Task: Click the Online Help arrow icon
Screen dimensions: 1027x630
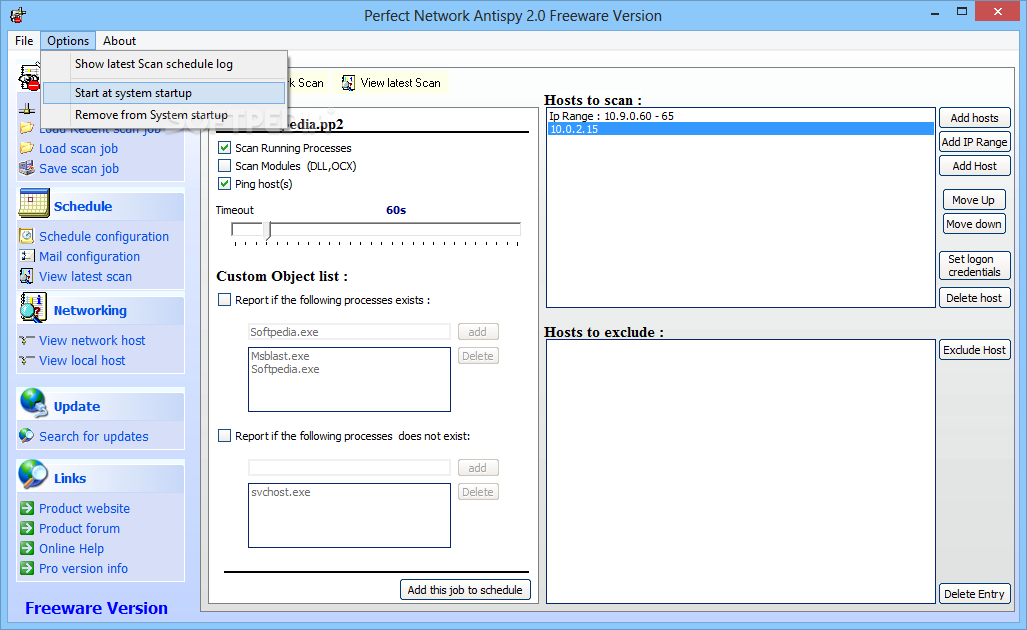Action: 27,548
